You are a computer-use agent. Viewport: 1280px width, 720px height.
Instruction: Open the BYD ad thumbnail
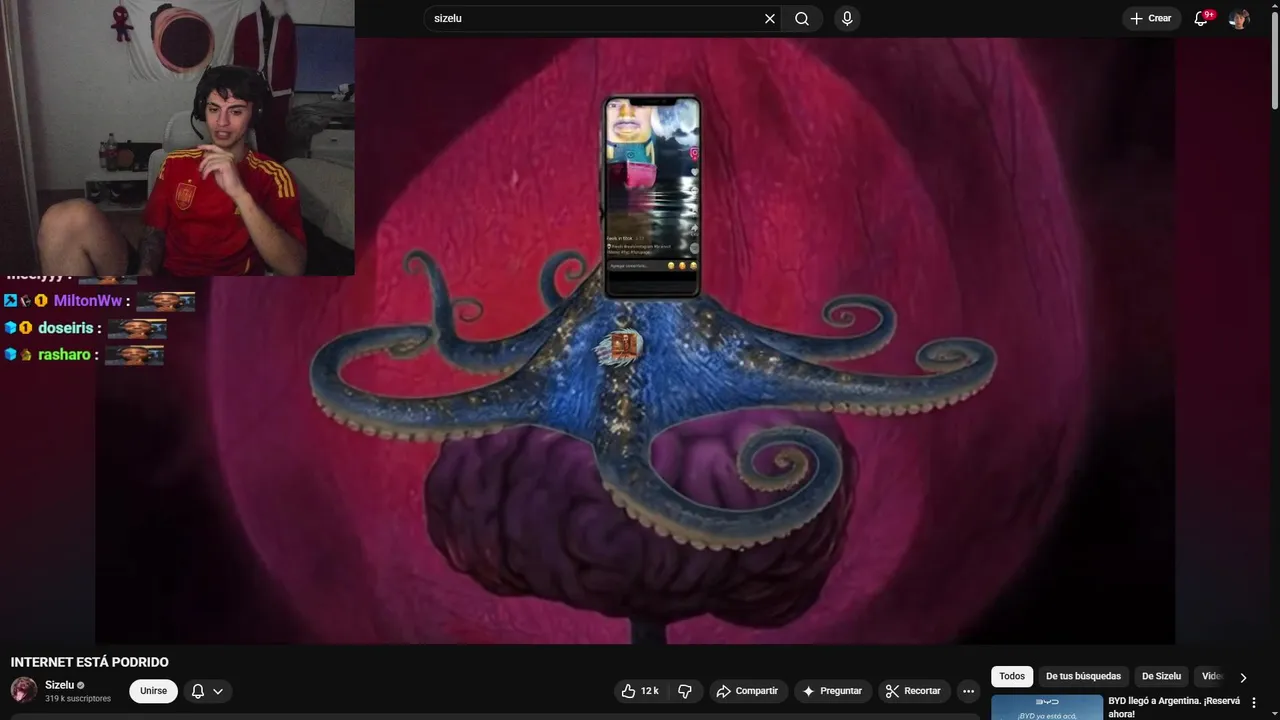click(1047, 708)
